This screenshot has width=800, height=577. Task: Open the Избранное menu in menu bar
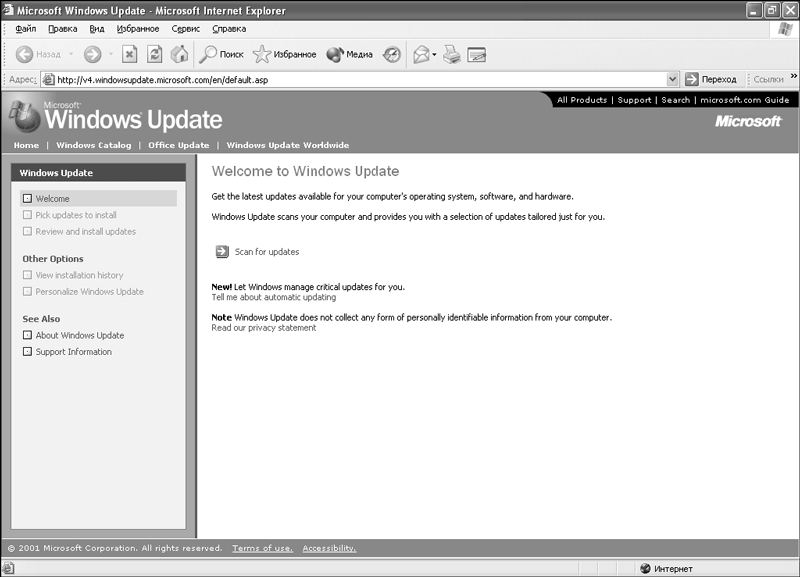pos(138,29)
